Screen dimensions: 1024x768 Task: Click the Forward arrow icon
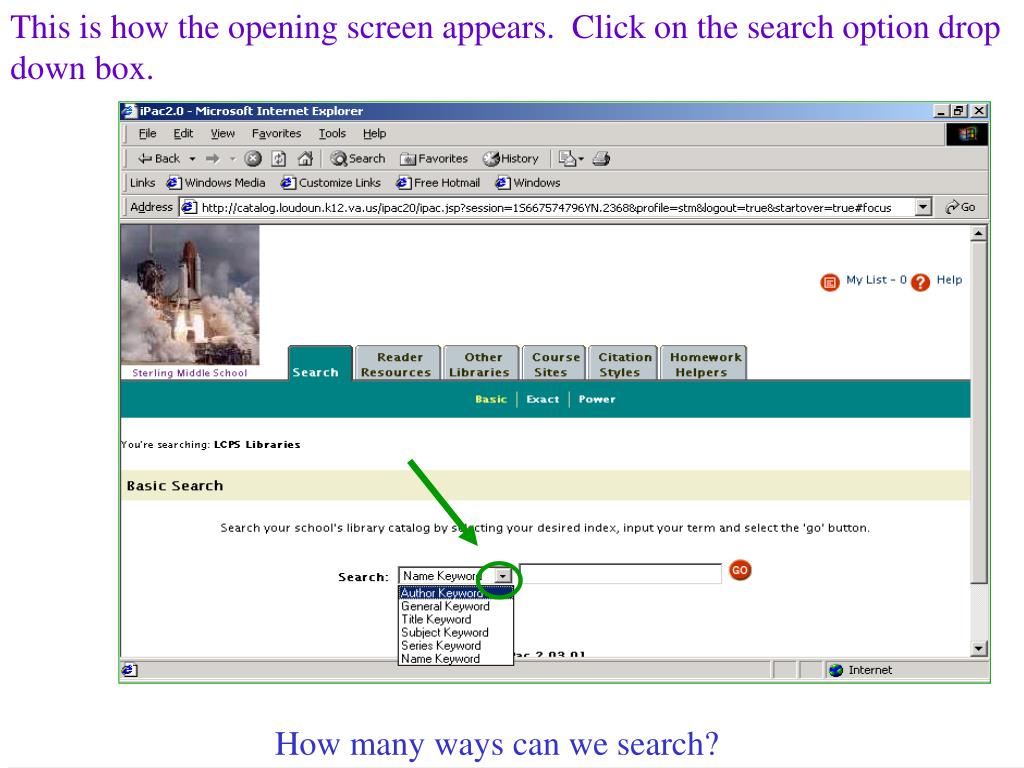(212, 159)
